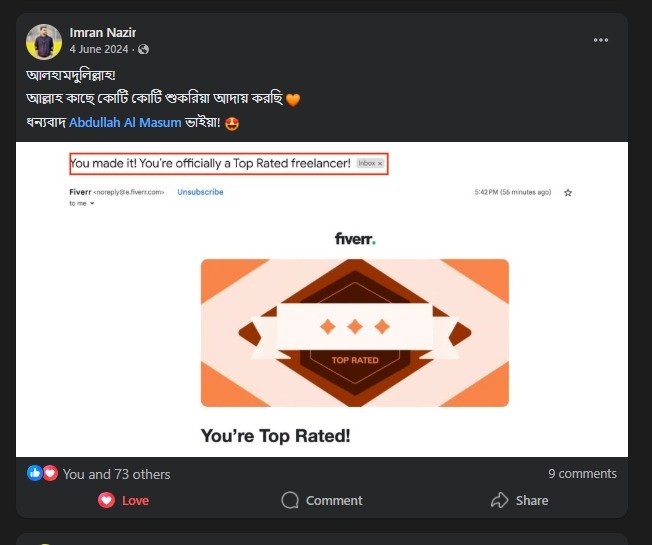View who reacted: You and 73 others
The width and height of the screenshot is (652, 545).
click(x=116, y=474)
